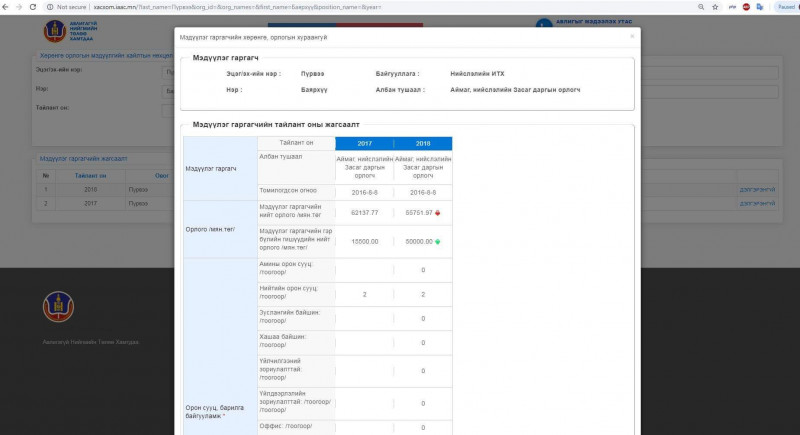The height and width of the screenshot is (435, 800).
Task: Select the 2018 column header
Action: click(x=422, y=143)
